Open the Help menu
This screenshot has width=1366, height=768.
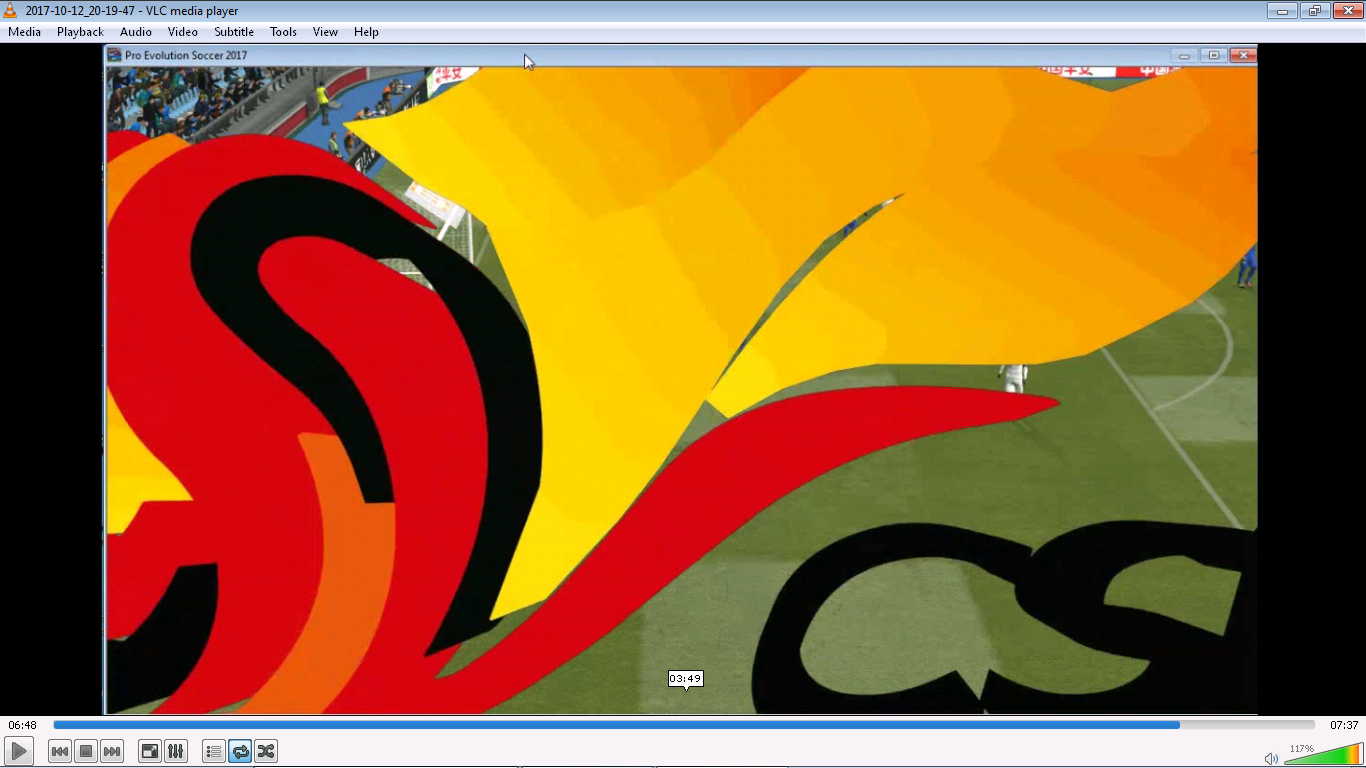(x=367, y=32)
